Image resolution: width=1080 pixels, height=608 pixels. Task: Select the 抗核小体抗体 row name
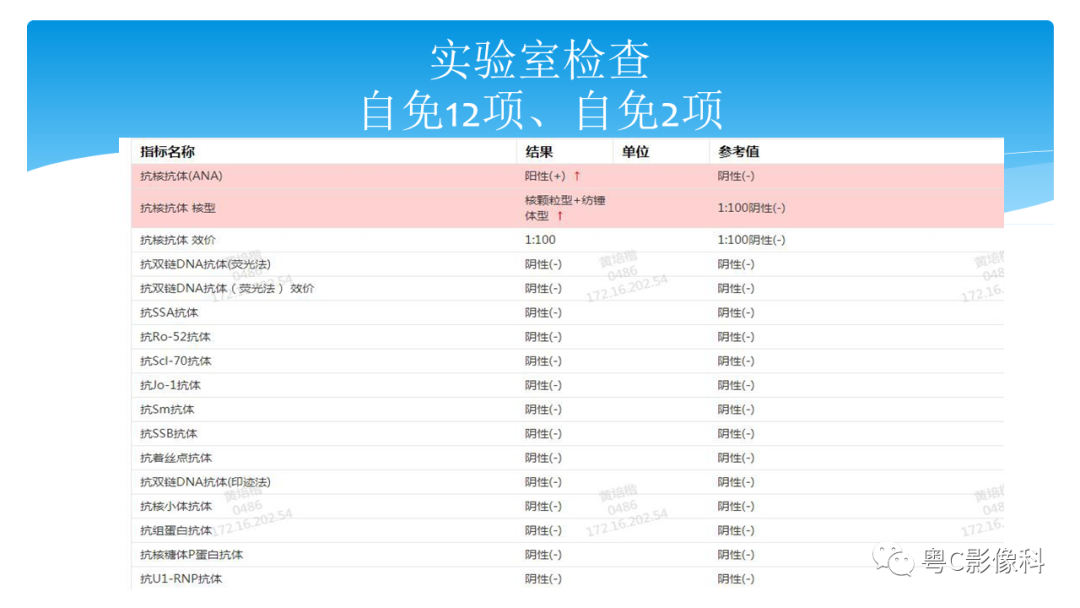pos(176,506)
